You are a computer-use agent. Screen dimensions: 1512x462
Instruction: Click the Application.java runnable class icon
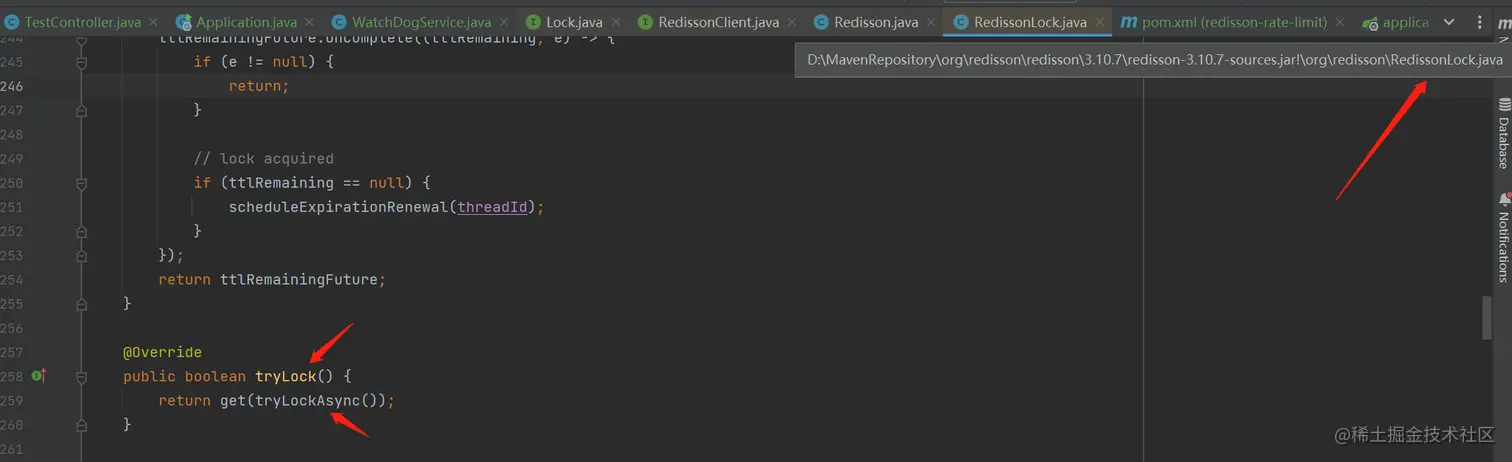(183, 22)
